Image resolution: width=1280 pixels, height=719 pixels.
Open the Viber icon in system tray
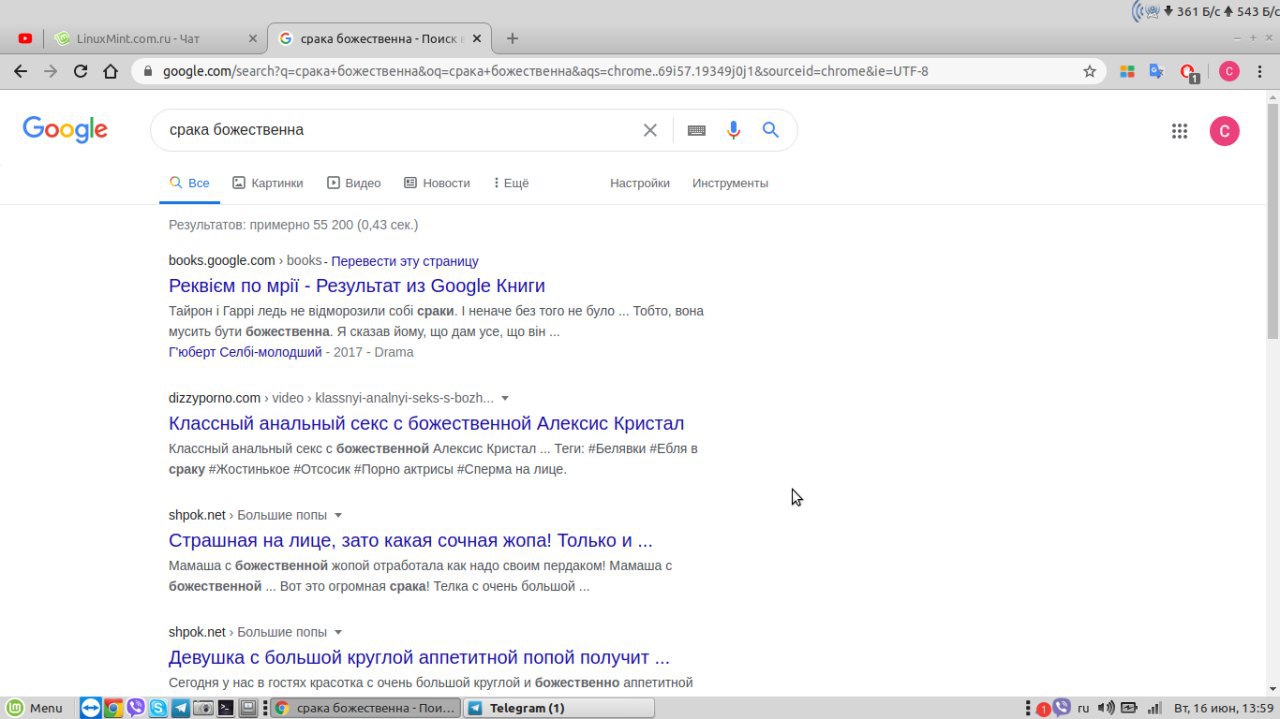[1062, 707]
